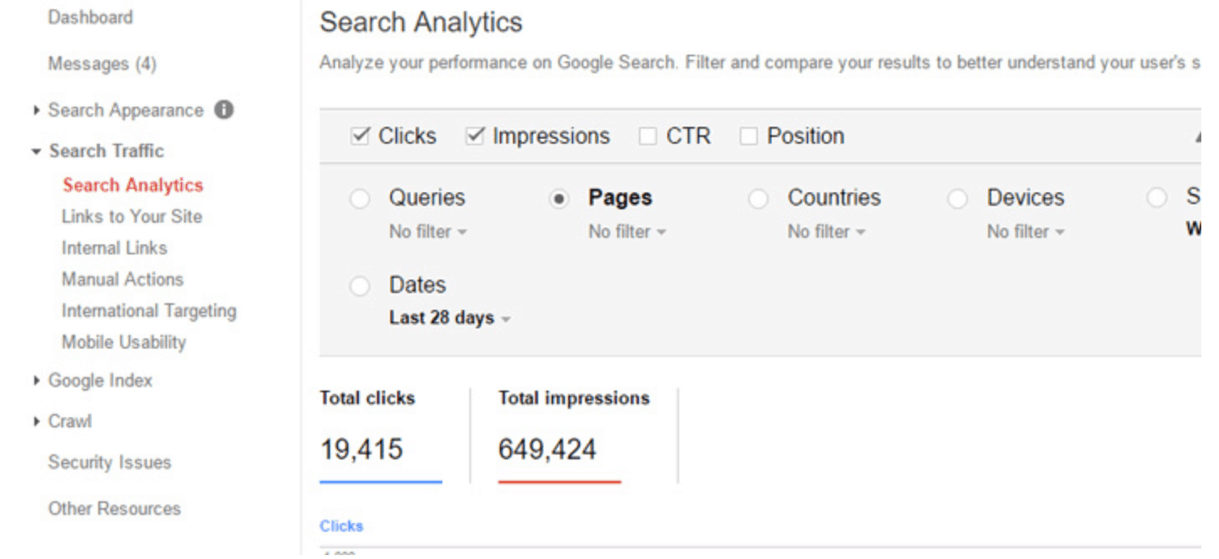Open the Last 28 days dropdown

click(x=450, y=318)
